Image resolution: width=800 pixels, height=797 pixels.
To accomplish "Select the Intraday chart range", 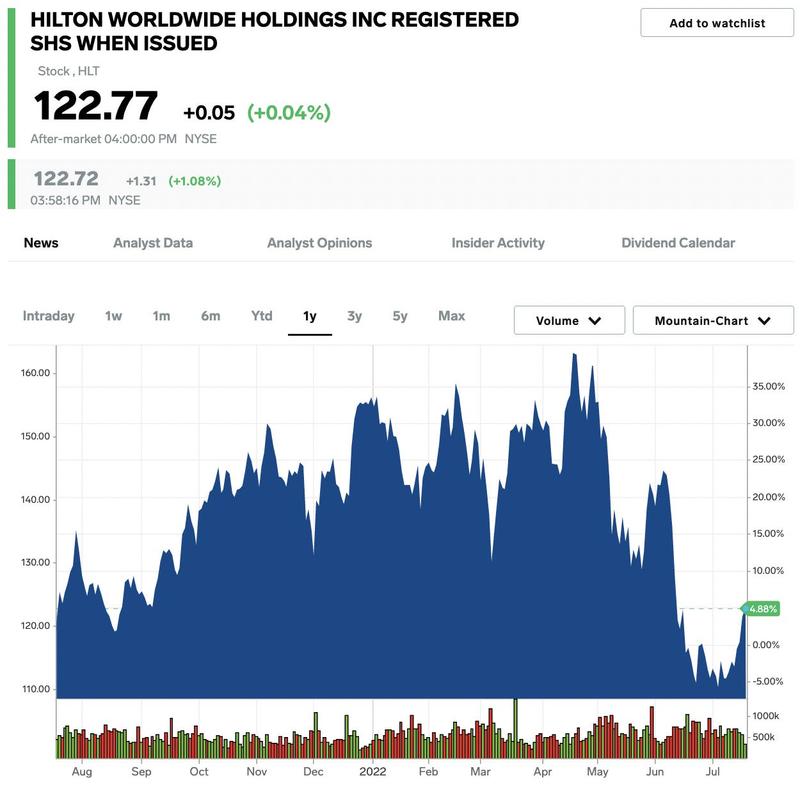I will point(48,316).
